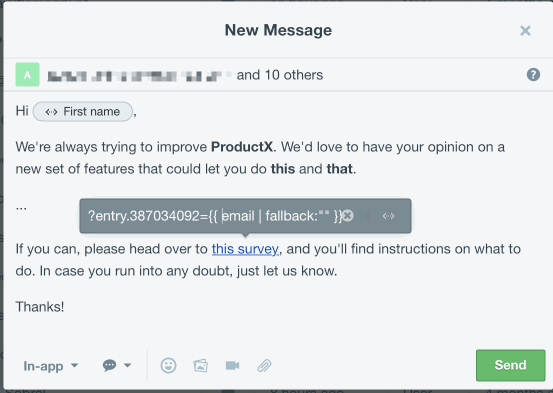This screenshot has height=393, width=553.
Task: Open the chat bubble message type dropdown
Action: (117, 365)
